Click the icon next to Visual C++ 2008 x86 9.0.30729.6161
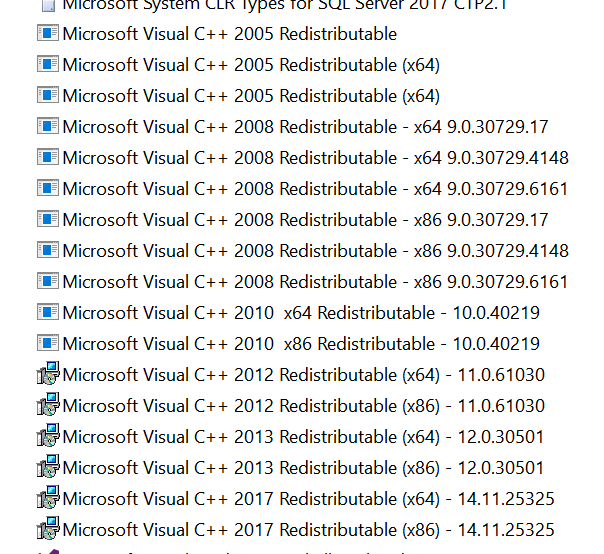This screenshot has height=554, width=604. coord(48,282)
